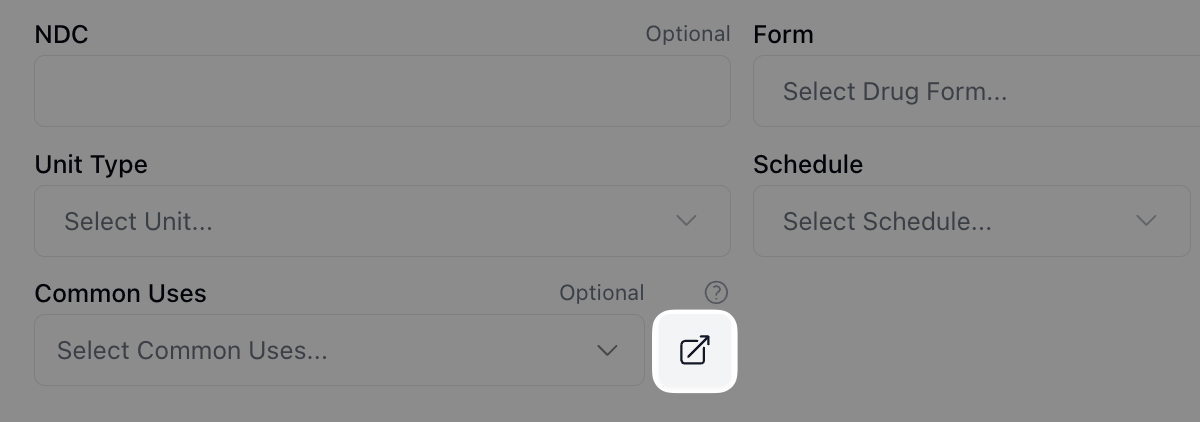
Task: Click the Schedule field's down arrow
Action: point(1146,221)
